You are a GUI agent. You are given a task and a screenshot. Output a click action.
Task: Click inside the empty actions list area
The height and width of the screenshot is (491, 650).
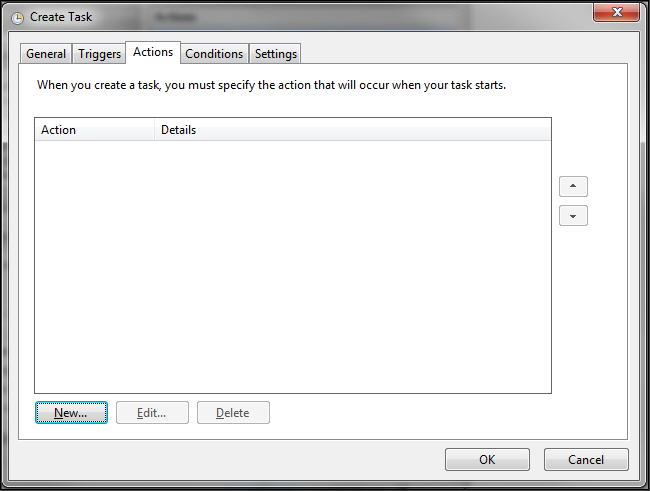292,265
